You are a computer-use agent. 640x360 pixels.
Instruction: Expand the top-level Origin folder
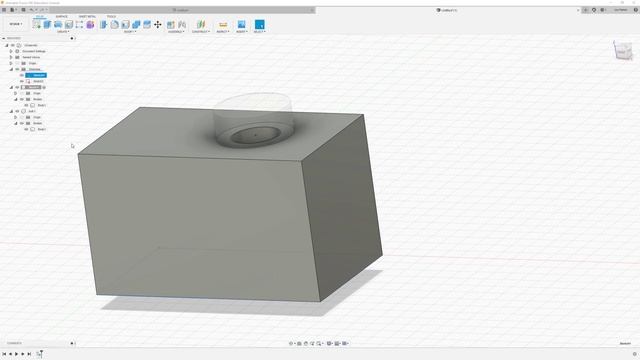point(11,63)
